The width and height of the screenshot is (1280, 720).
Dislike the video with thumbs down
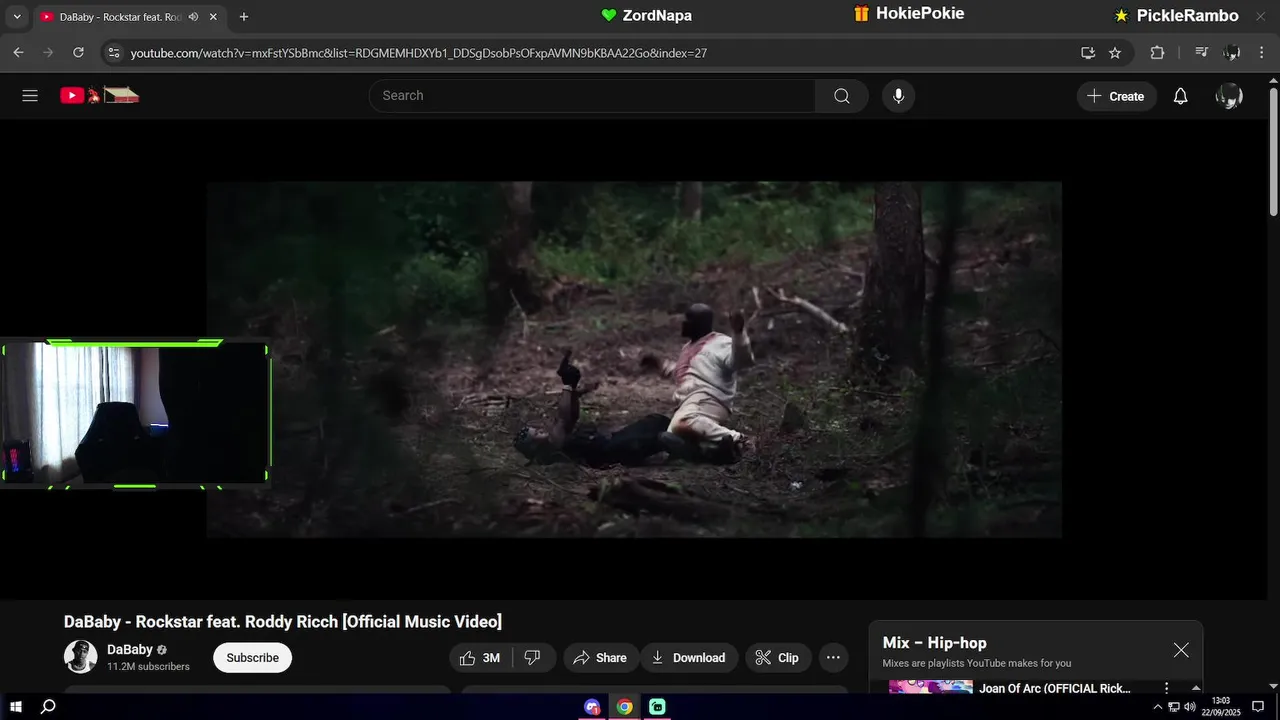click(533, 658)
